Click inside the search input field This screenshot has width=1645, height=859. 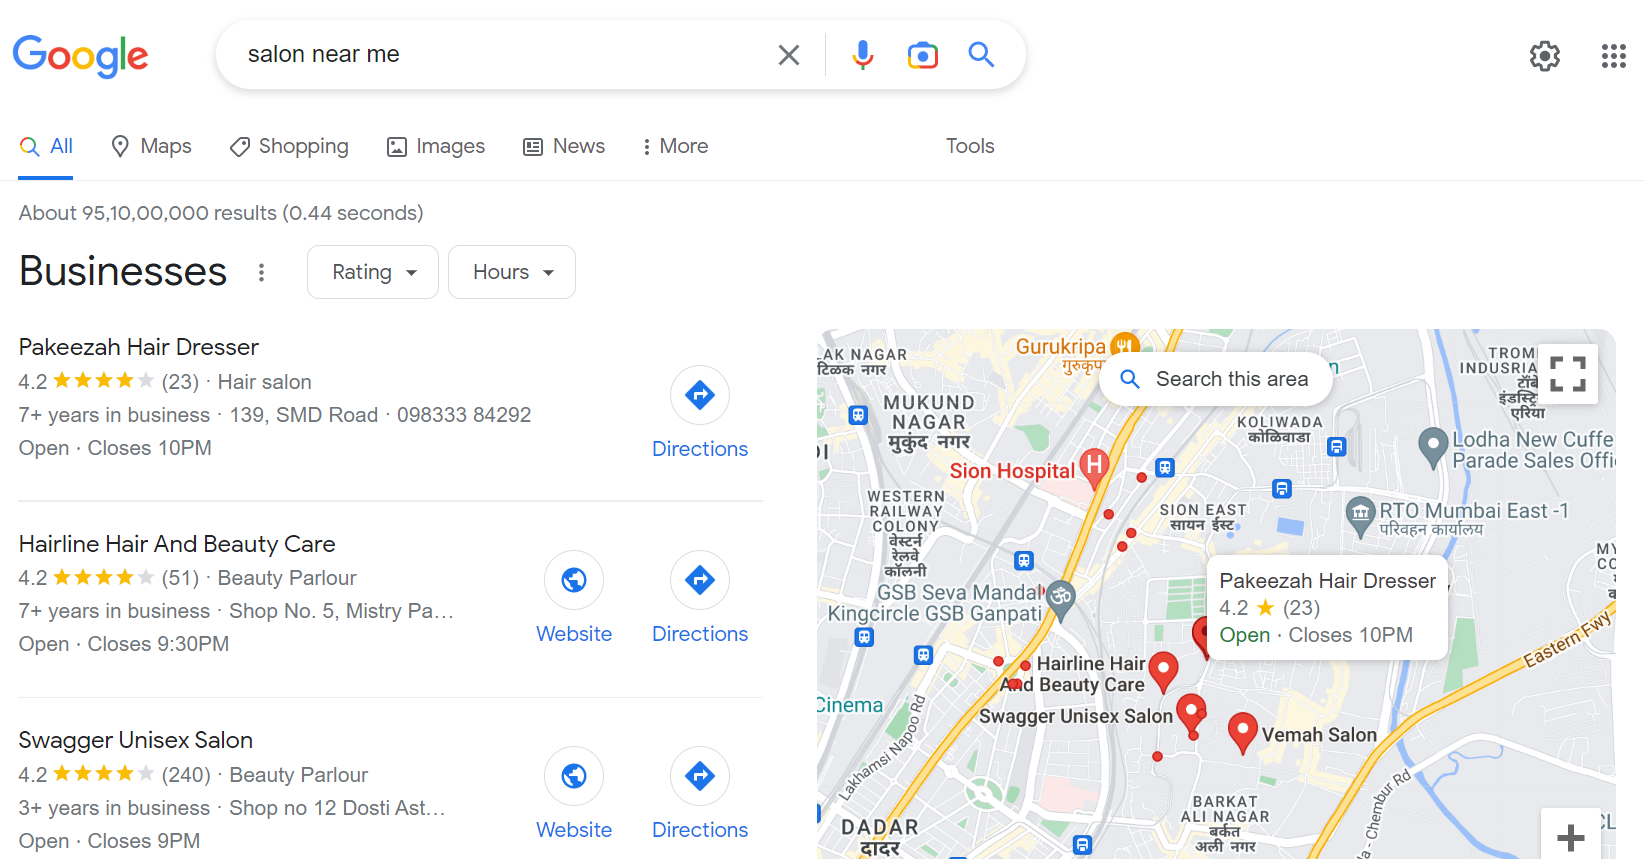(500, 54)
